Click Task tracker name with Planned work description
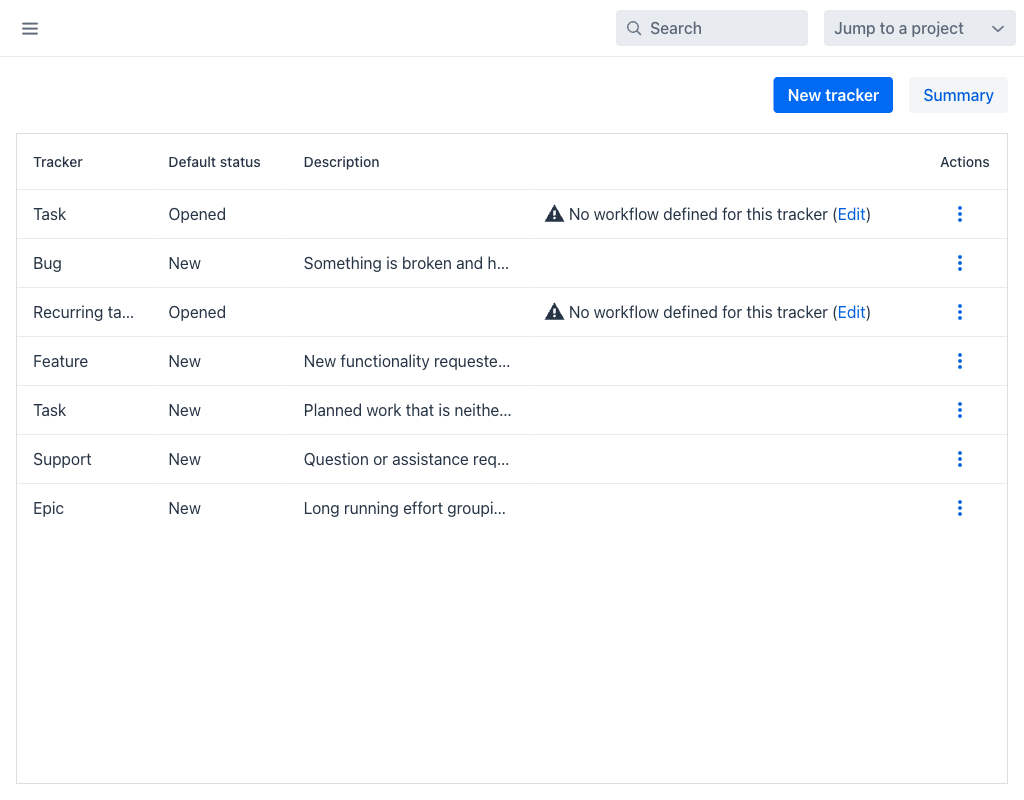 coord(50,410)
